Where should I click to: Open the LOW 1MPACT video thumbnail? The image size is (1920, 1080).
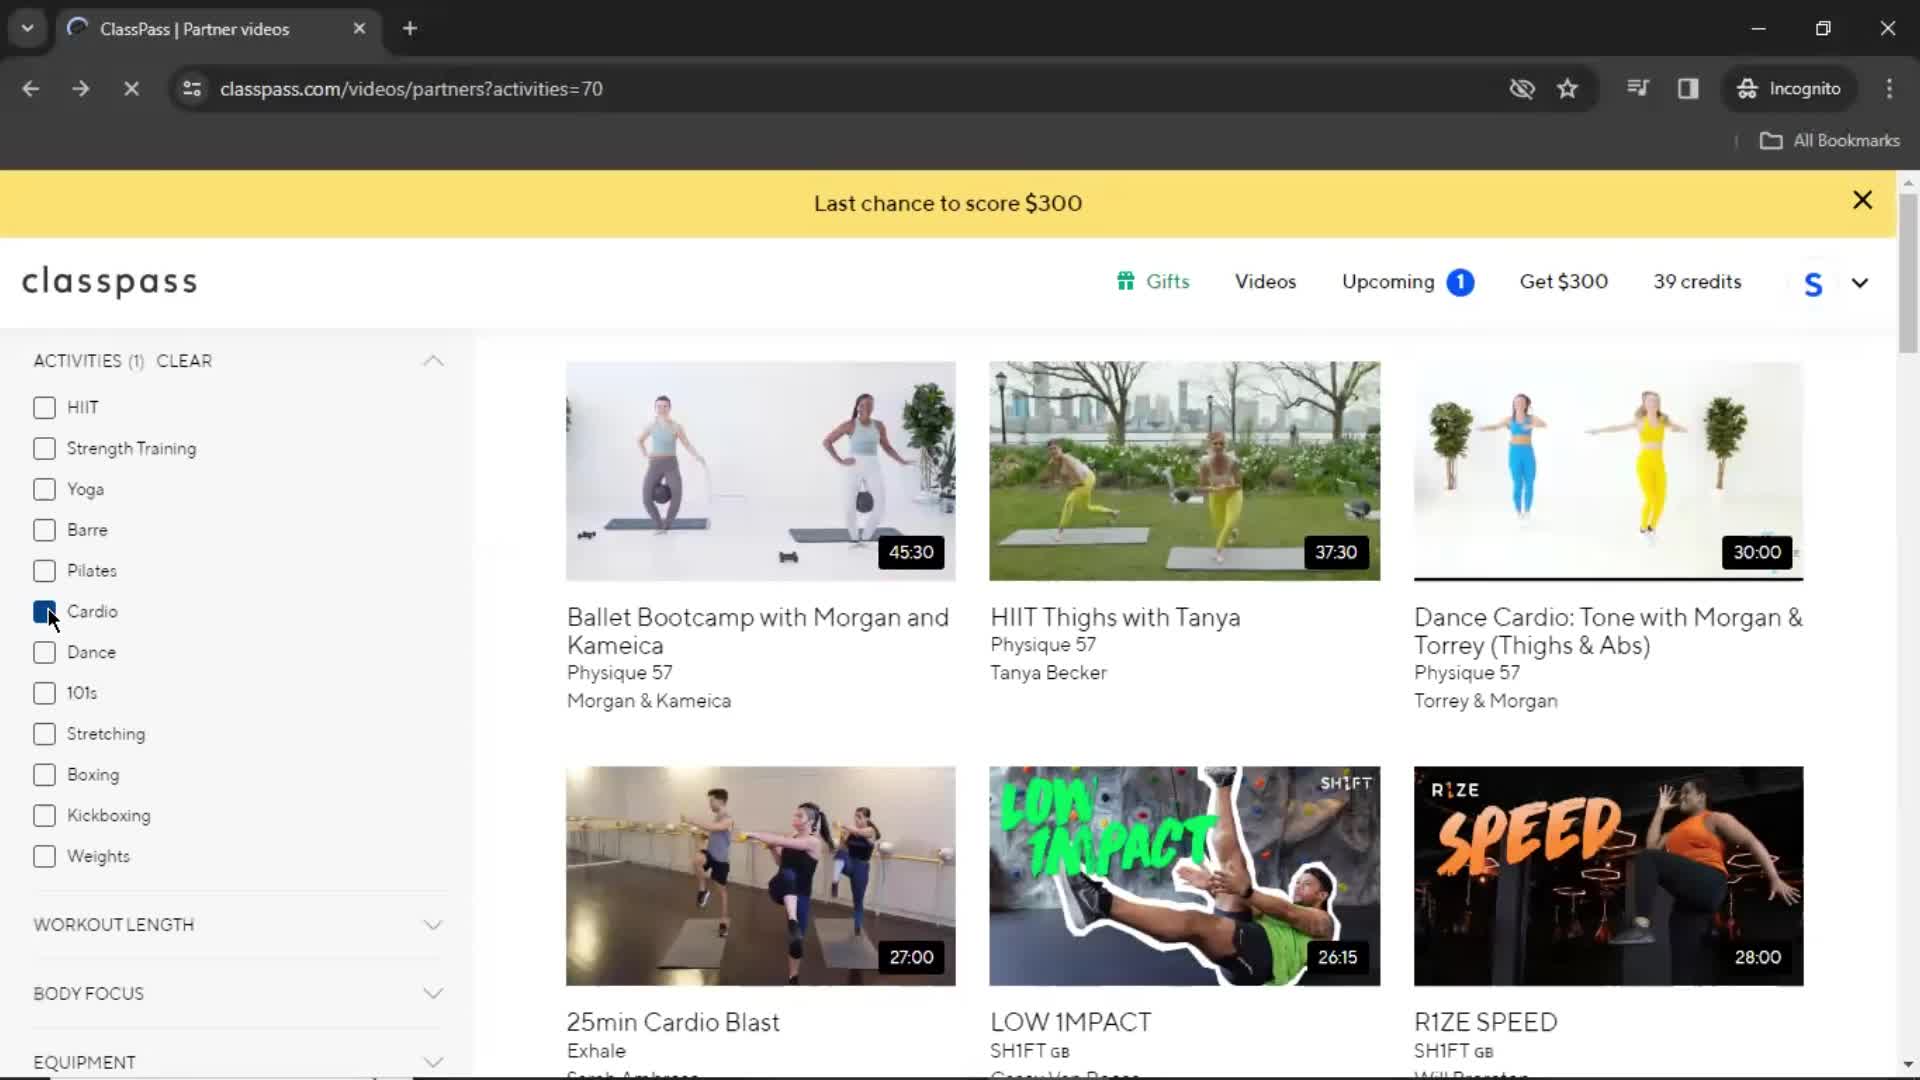tap(1184, 876)
